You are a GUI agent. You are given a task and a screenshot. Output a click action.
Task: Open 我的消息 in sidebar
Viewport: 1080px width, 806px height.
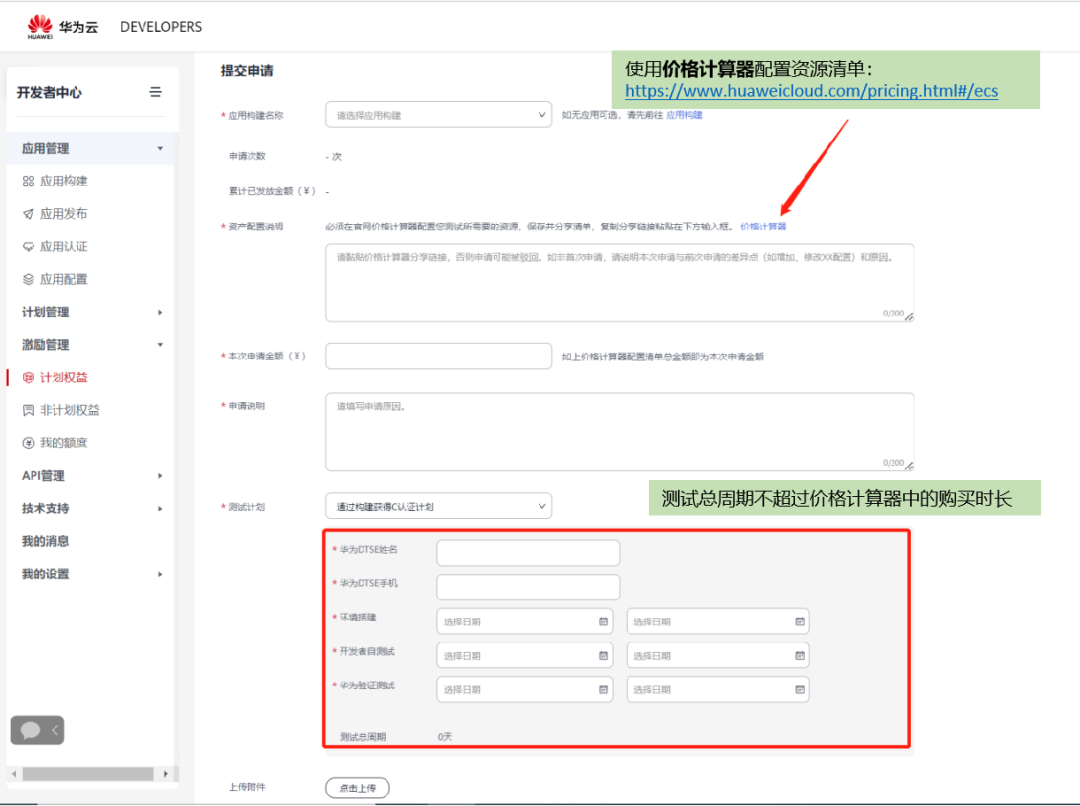[45, 541]
